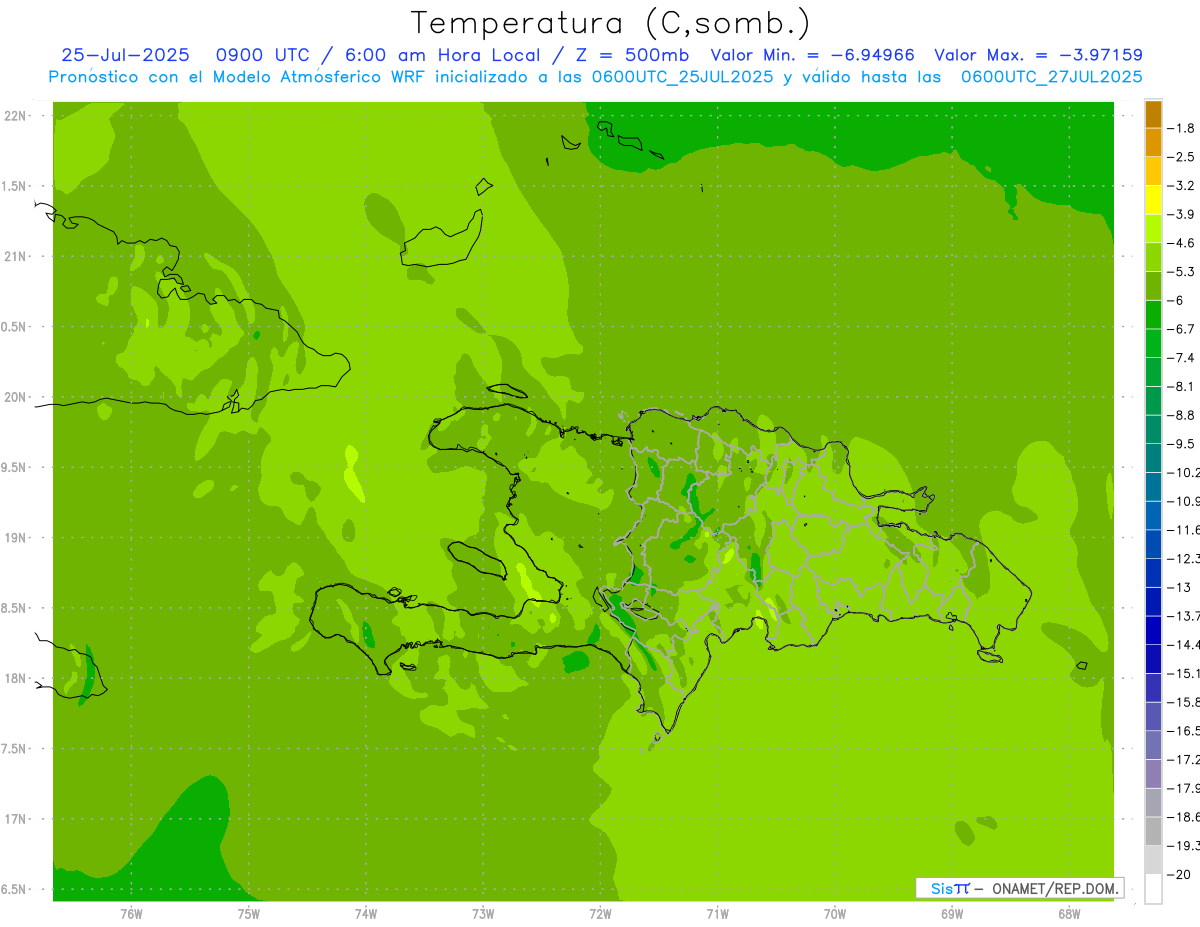Click the "ONAMET/REP.DOM." credit label
Image resolution: width=1200 pixels, height=927 pixels.
1054,888
